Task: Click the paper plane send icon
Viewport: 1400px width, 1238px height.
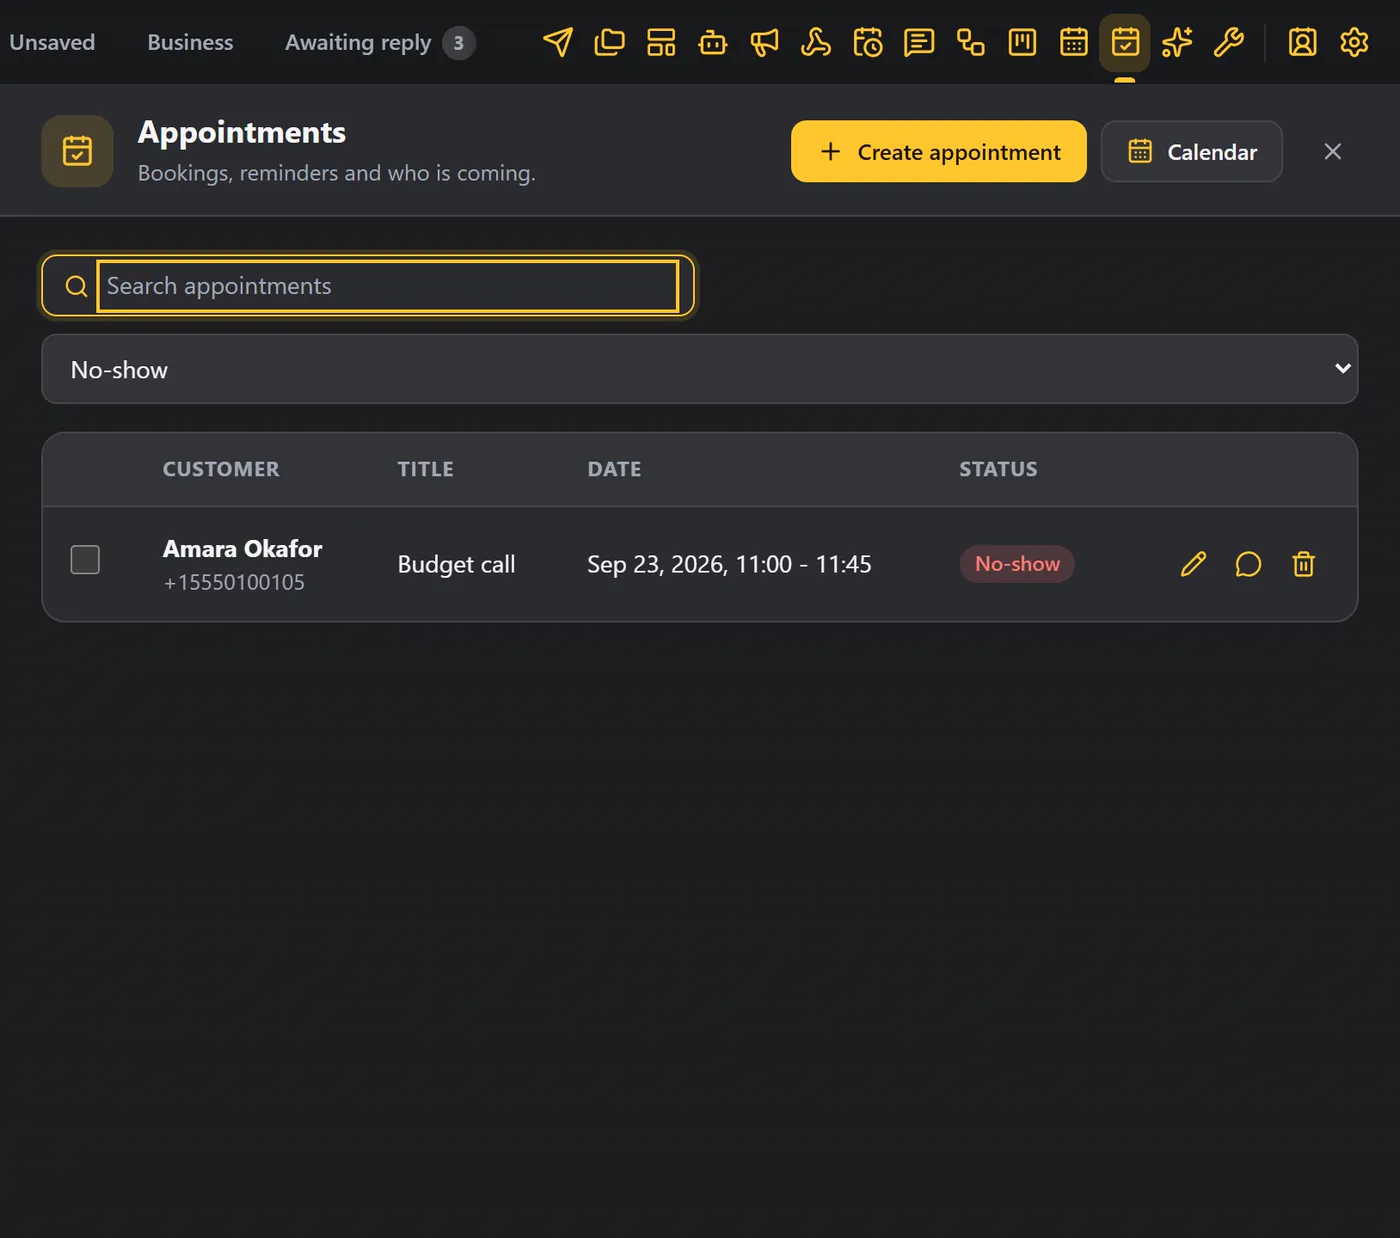Action: pos(558,42)
